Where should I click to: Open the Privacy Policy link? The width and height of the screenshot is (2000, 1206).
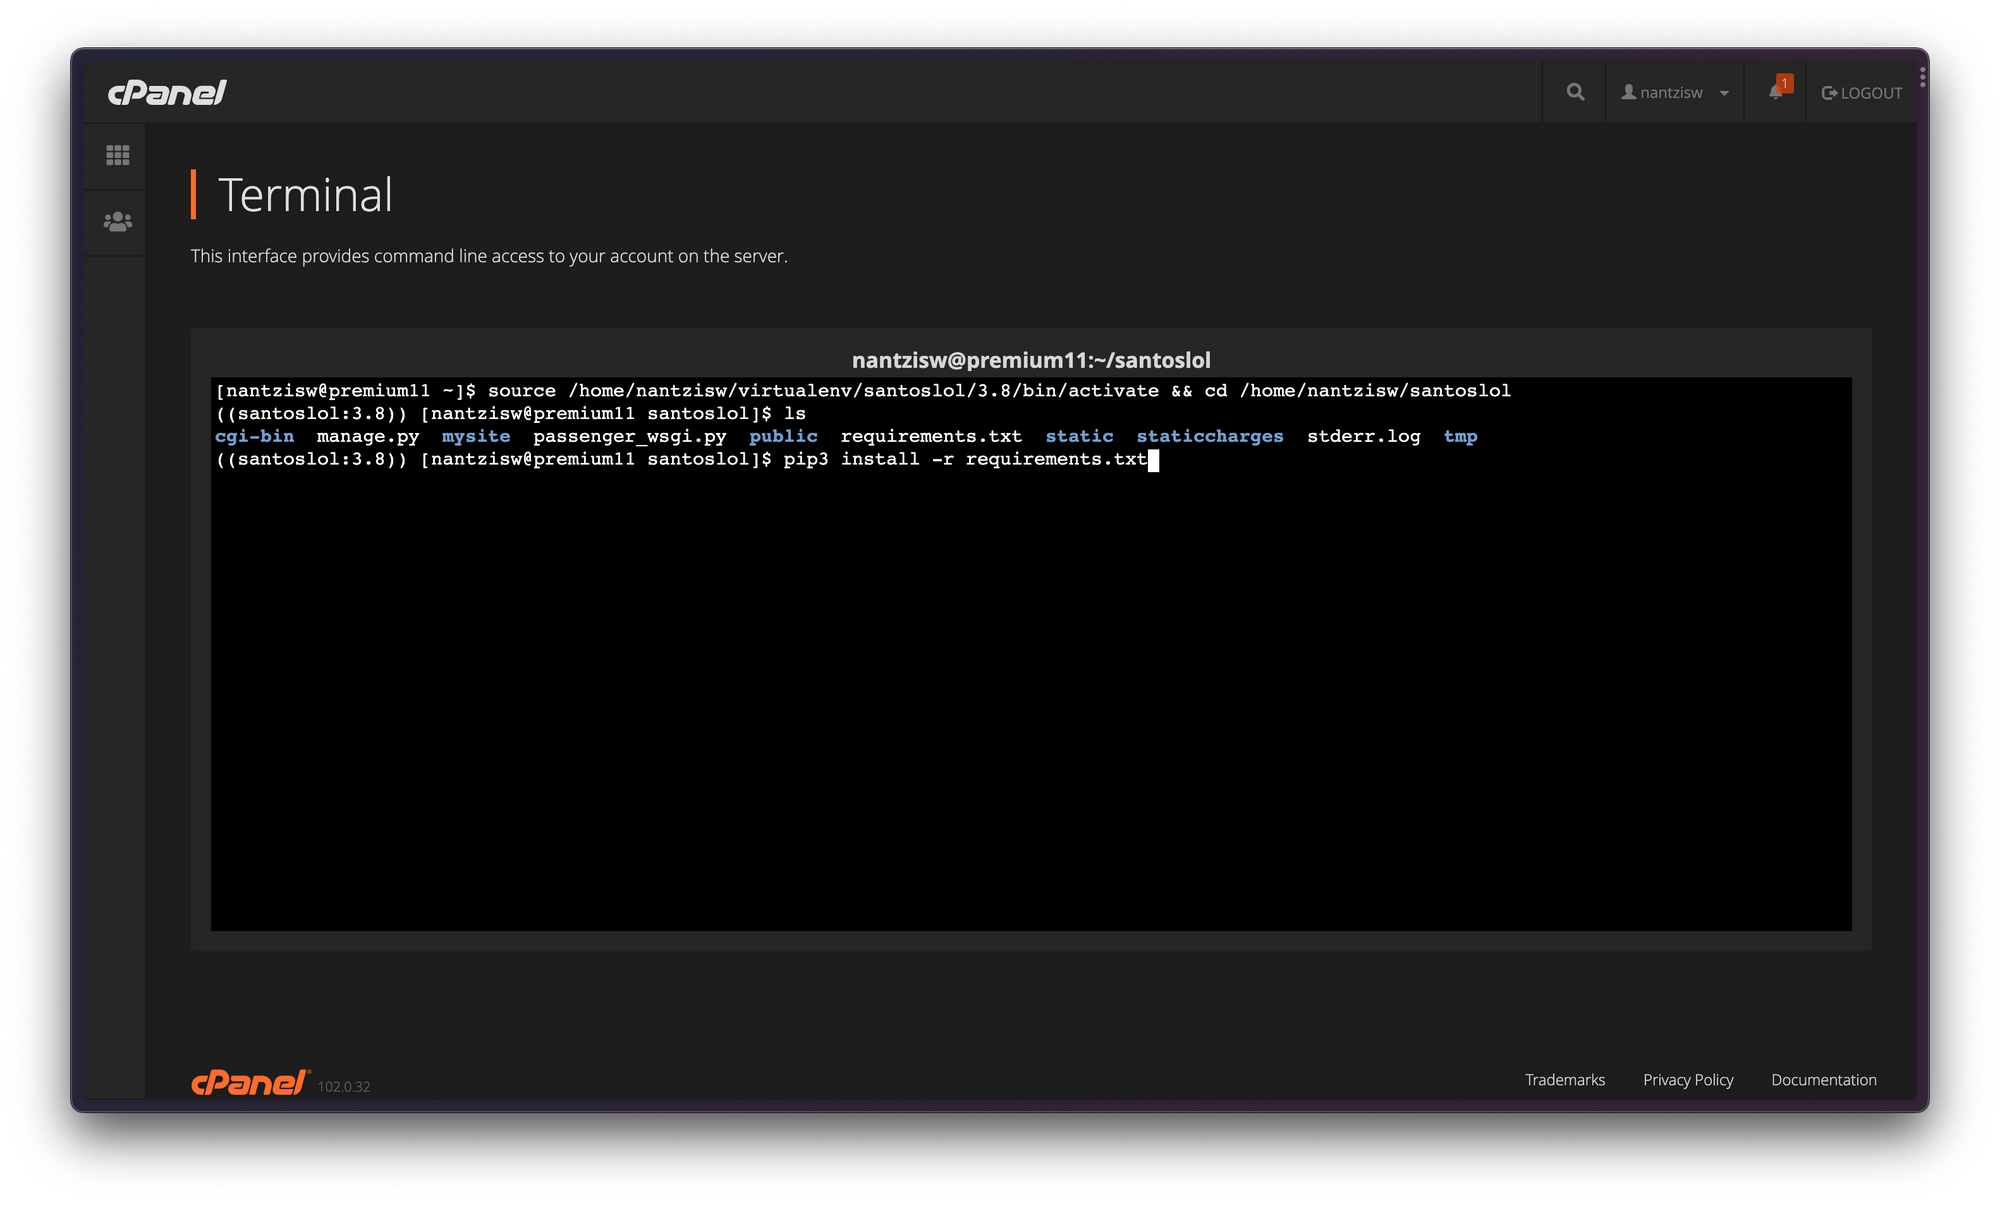click(x=1688, y=1080)
